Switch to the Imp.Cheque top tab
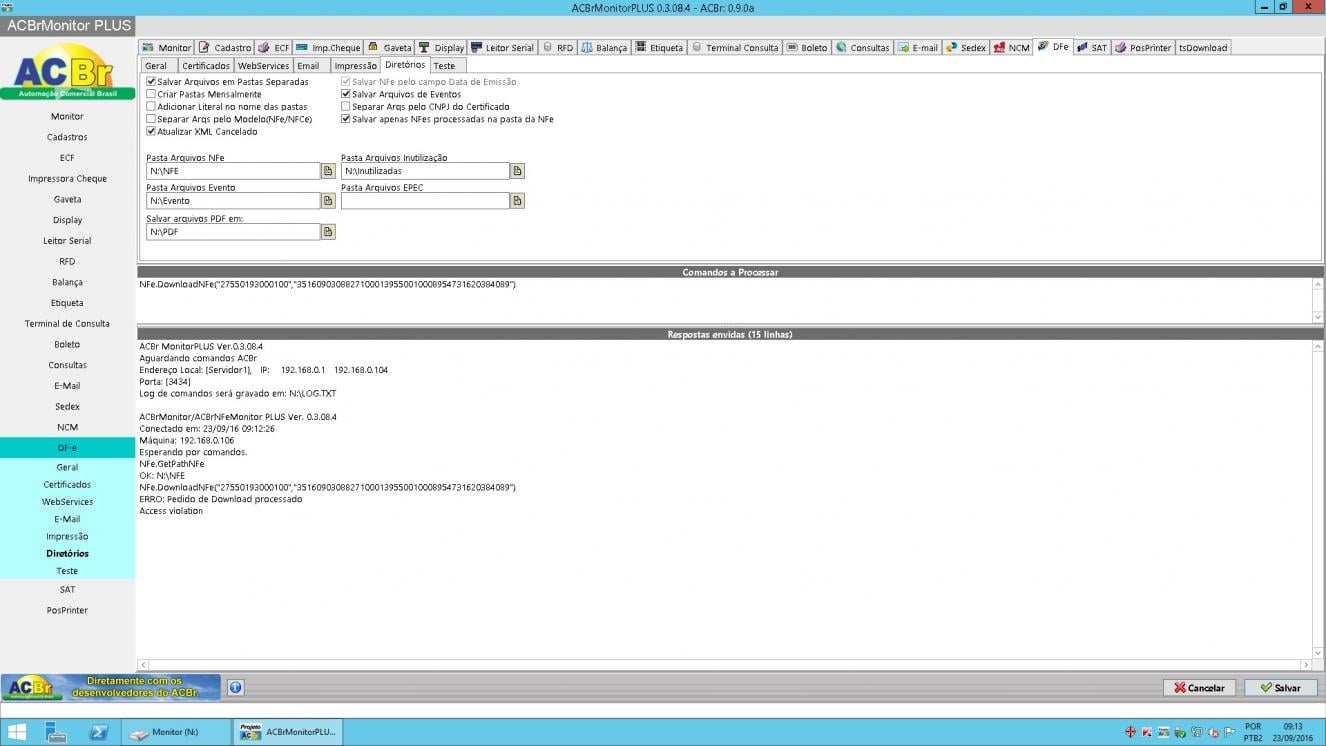Image resolution: width=1326 pixels, height=746 pixels. point(328,47)
